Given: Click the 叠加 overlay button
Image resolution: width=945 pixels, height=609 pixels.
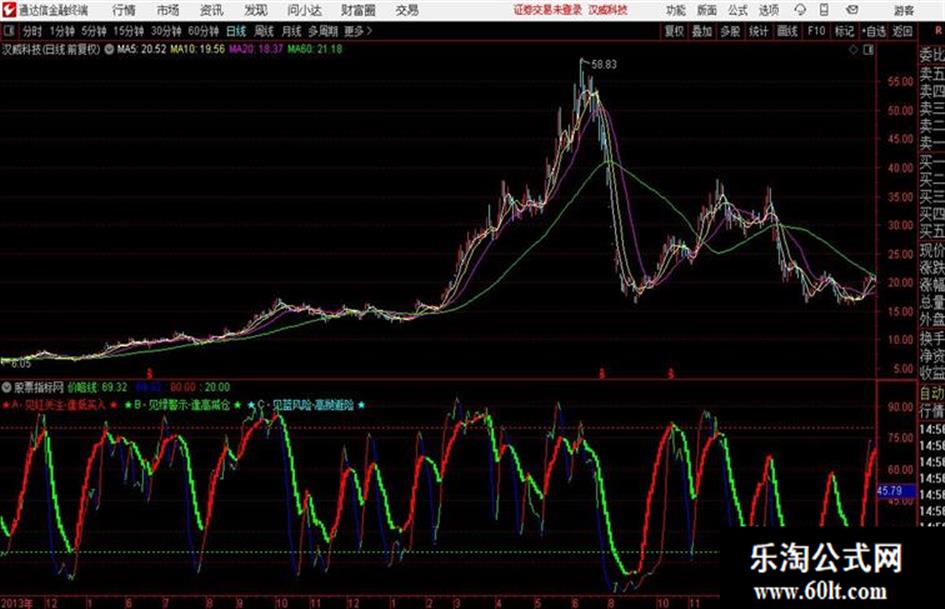Looking at the screenshot, I should coord(702,31).
